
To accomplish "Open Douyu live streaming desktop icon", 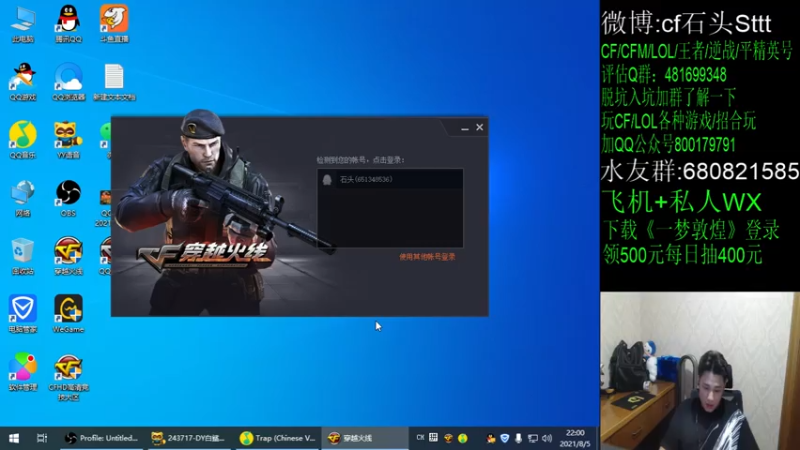I will click(x=114, y=24).
